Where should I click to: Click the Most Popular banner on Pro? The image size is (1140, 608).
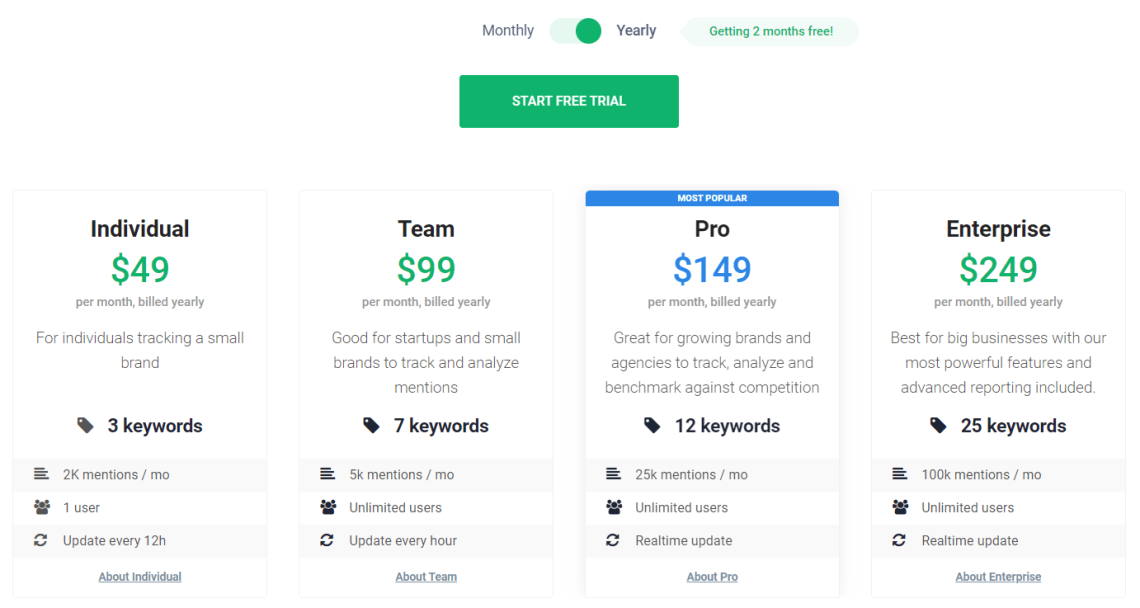712,198
